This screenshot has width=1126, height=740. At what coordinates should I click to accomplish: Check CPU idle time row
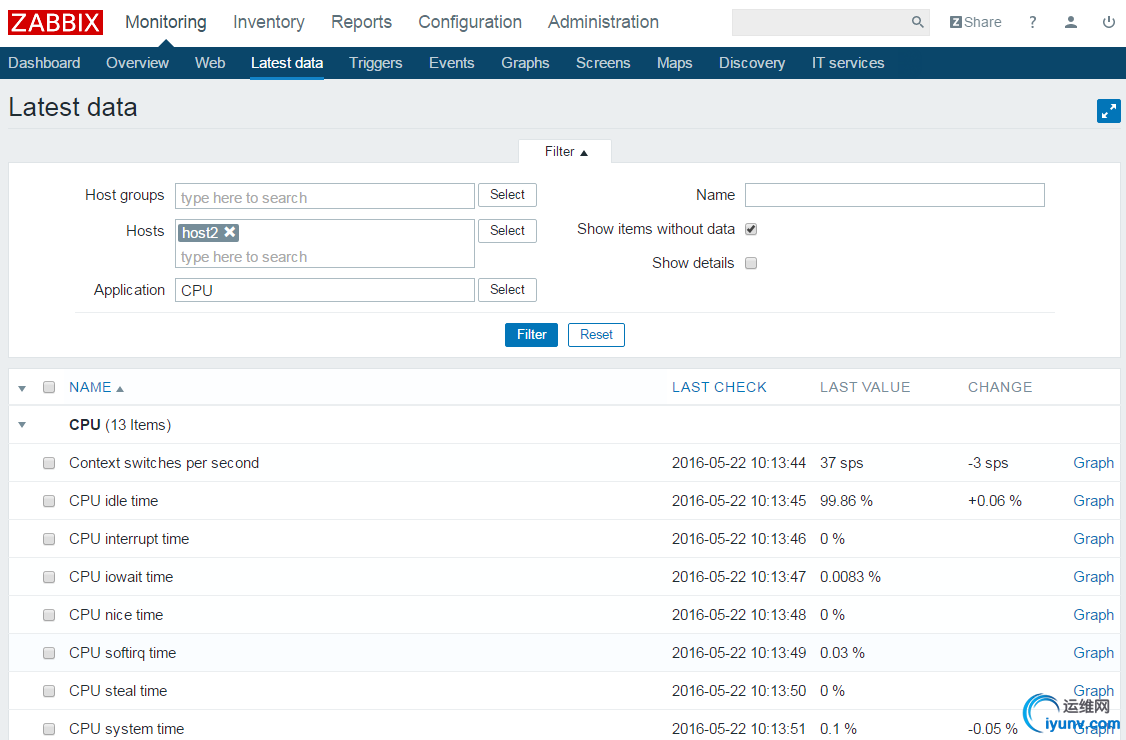pos(49,501)
